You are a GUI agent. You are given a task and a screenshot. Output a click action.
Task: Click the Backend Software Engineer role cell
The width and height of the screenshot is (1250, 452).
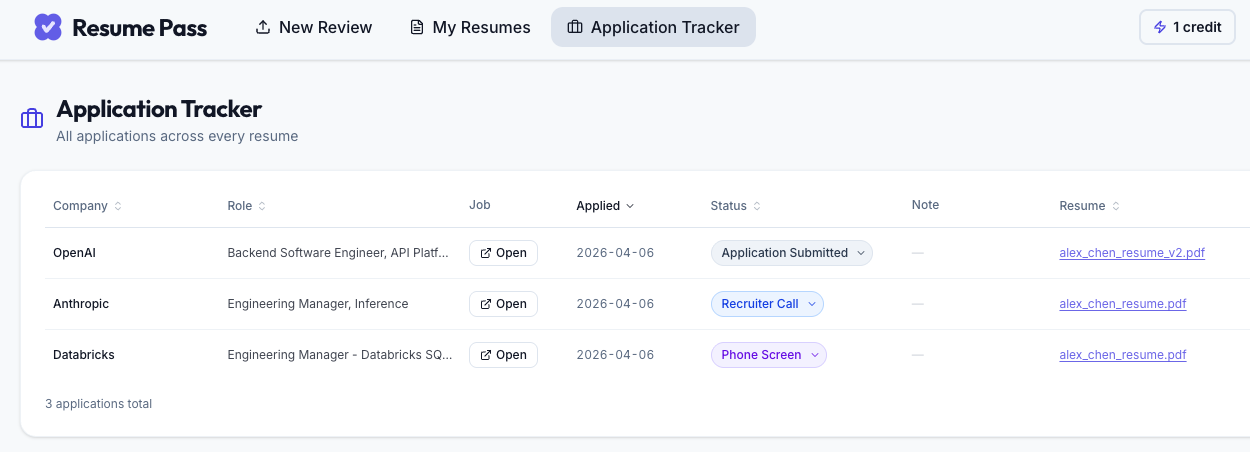pyautogui.click(x=338, y=253)
